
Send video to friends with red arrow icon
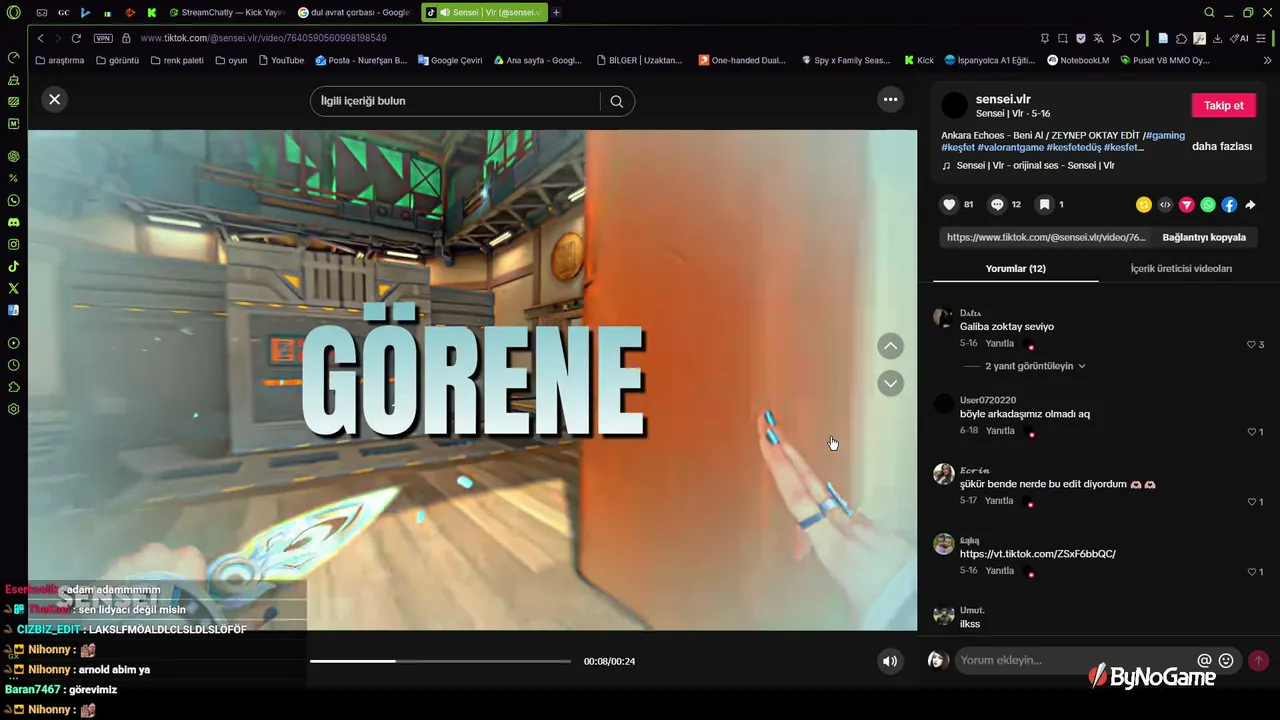click(1186, 205)
